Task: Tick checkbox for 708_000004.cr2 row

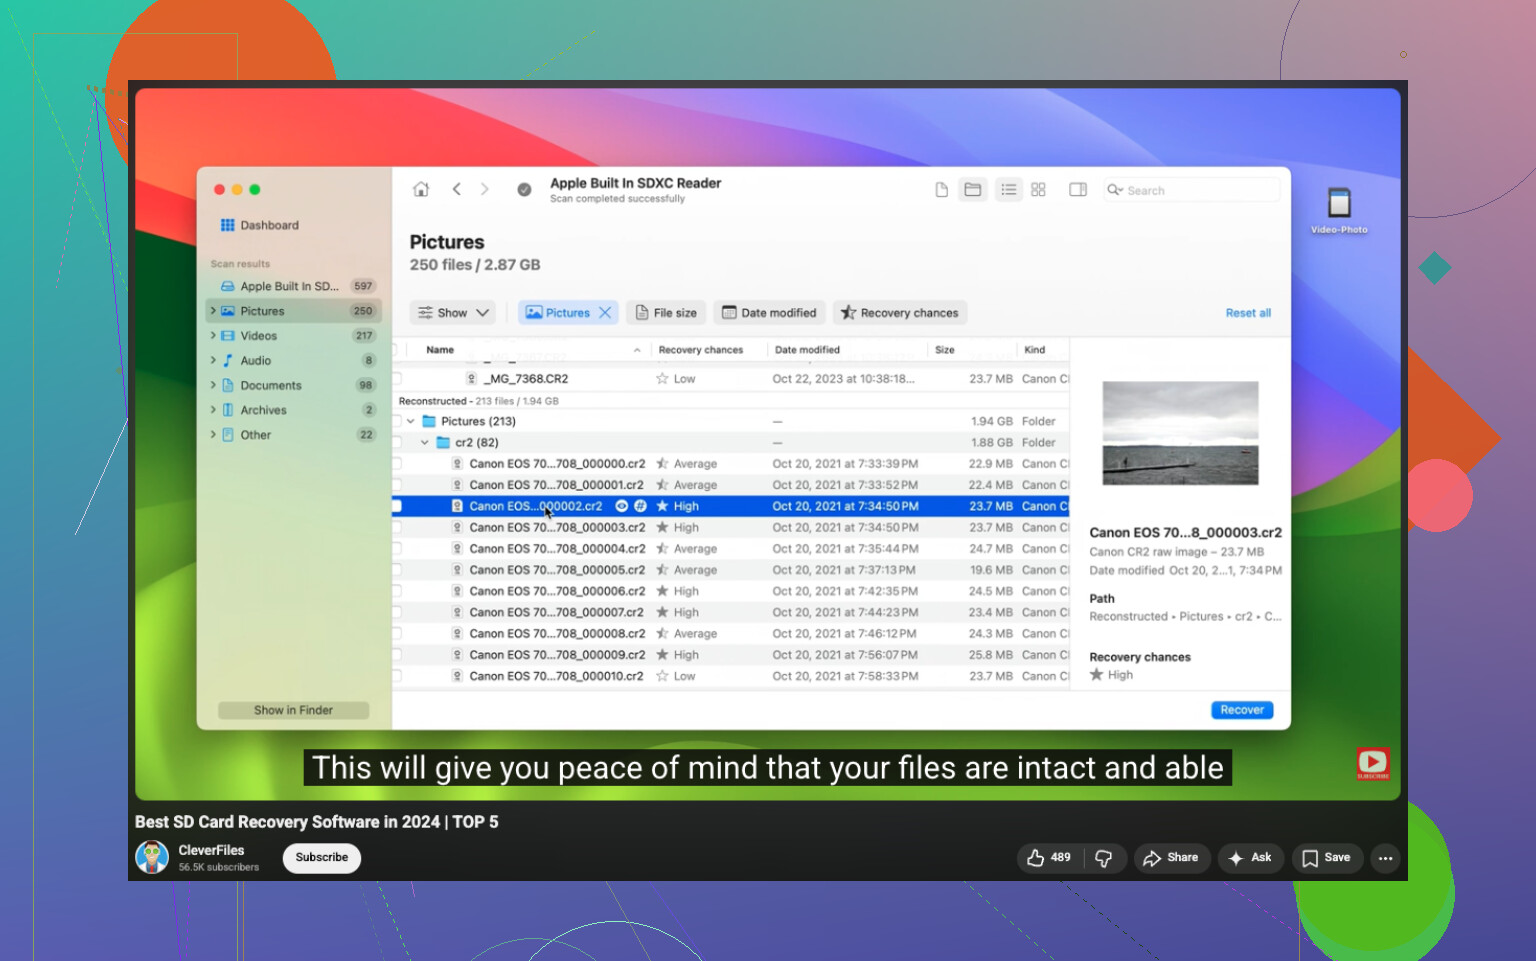Action: (x=397, y=549)
